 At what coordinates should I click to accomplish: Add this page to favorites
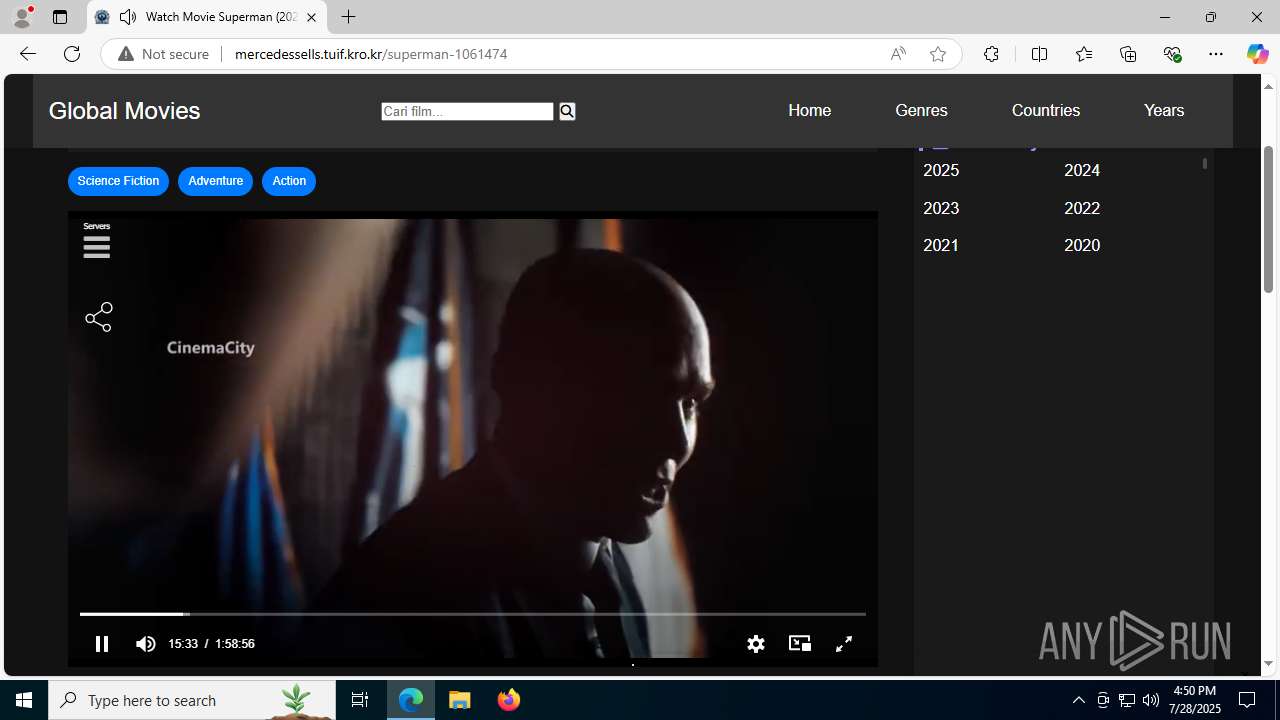point(938,54)
